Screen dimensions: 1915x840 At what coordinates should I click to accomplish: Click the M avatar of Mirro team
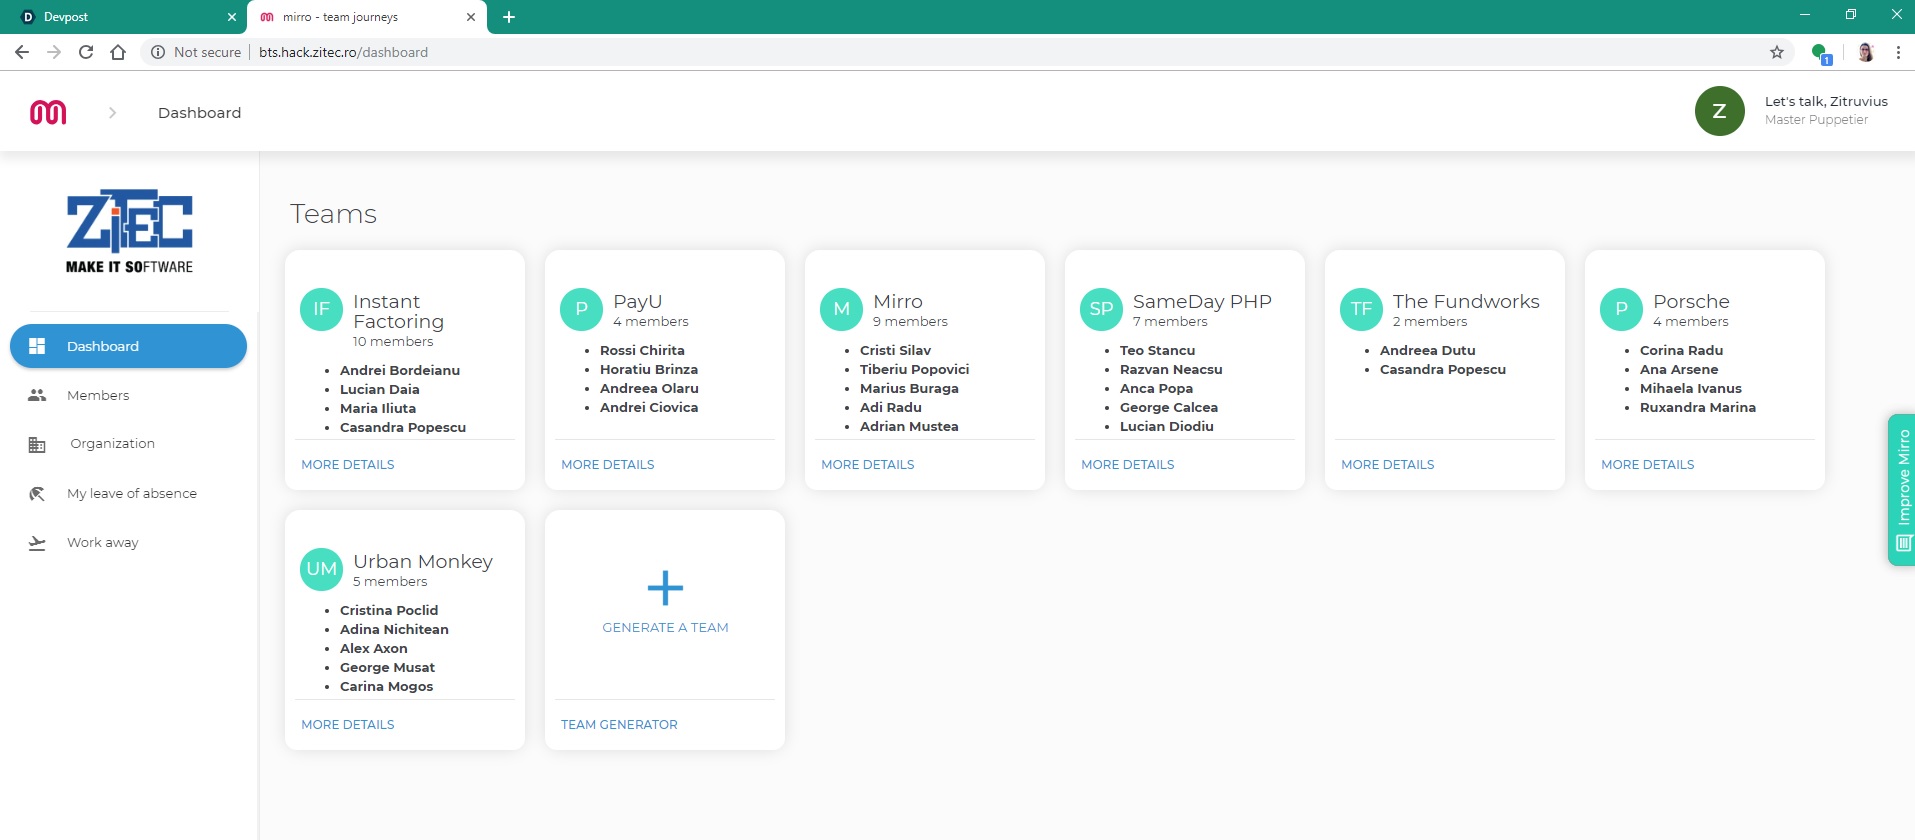click(841, 309)
